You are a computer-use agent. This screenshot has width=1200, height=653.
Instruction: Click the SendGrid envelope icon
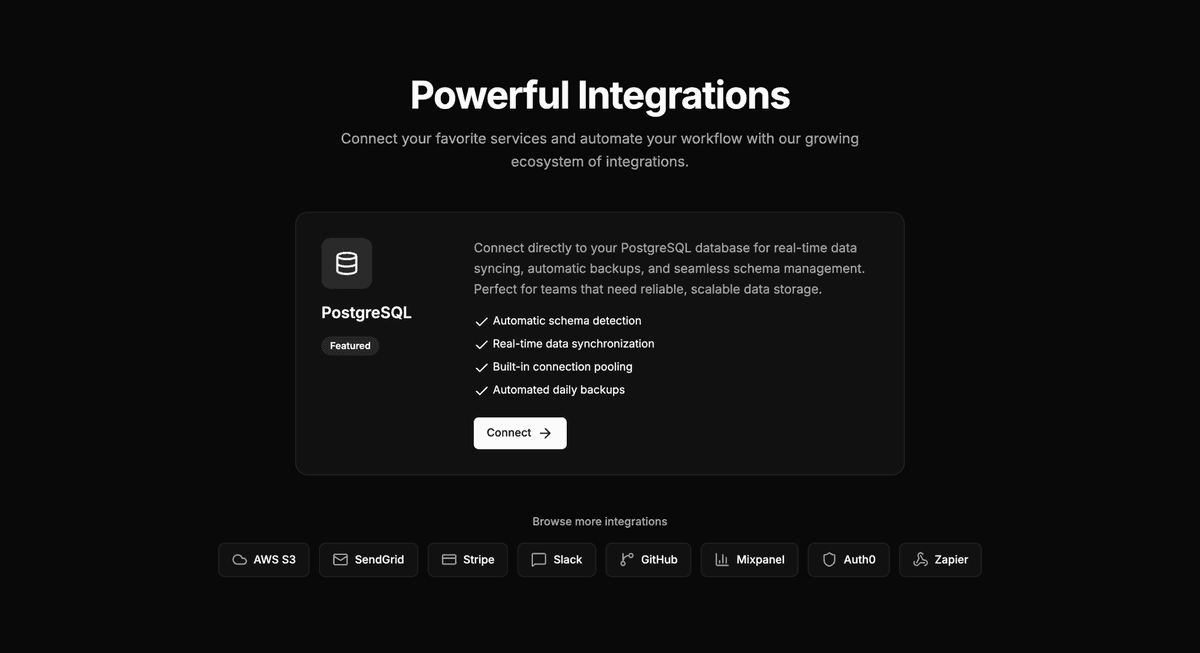click(x=340, y=560)
